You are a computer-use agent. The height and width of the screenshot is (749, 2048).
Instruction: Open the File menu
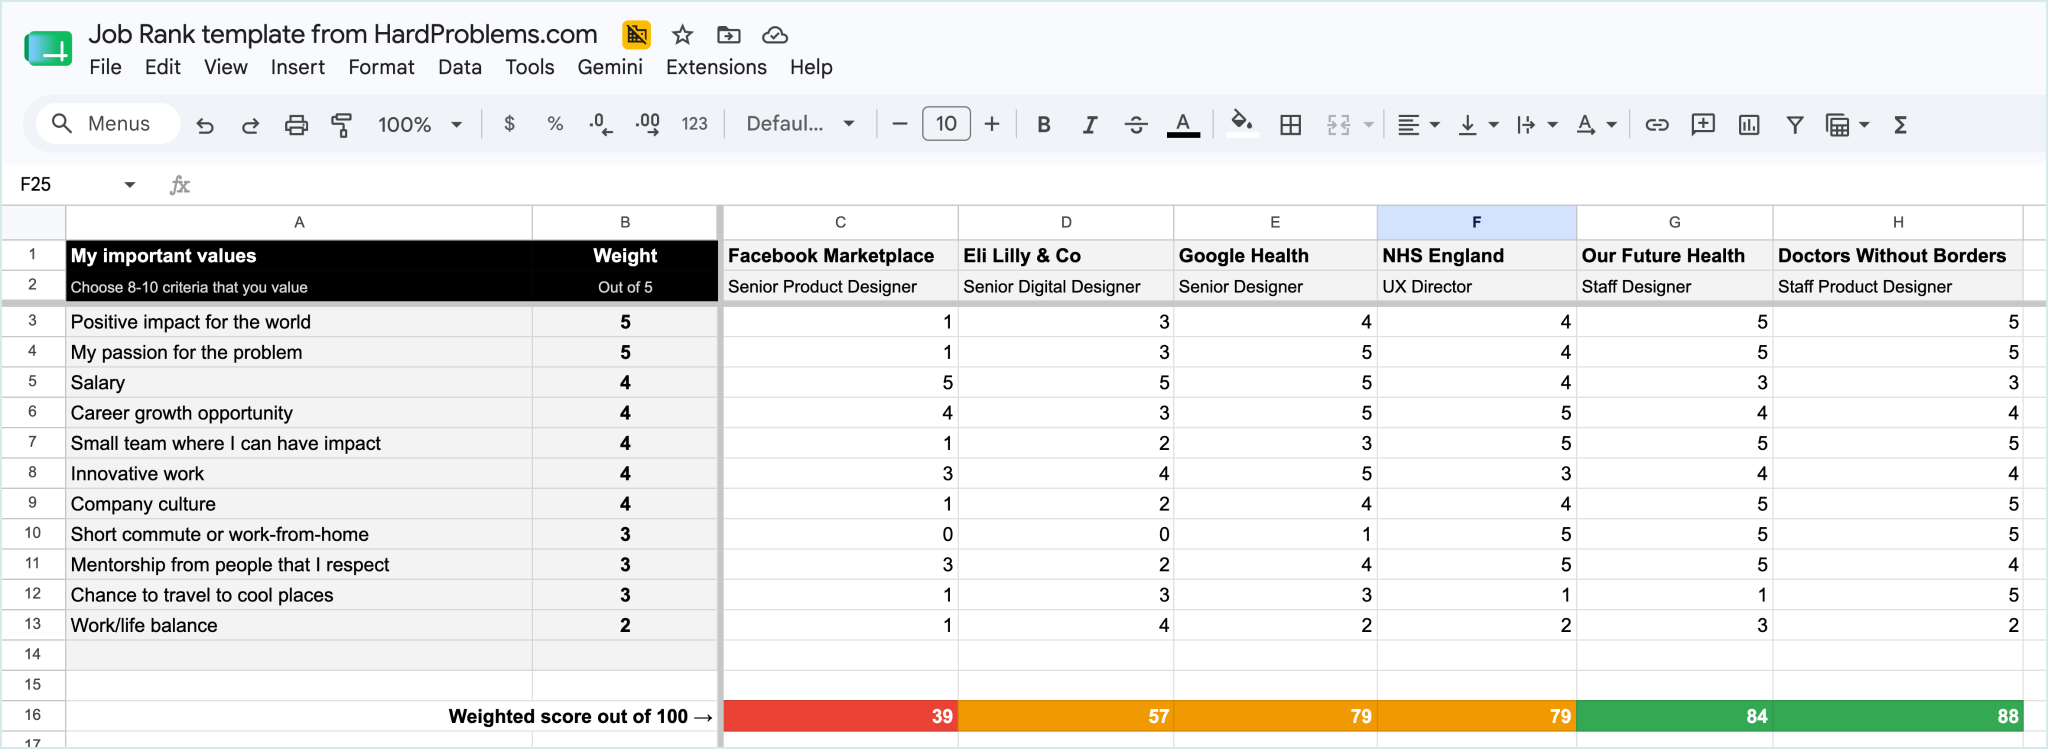(x=105, y=67)
